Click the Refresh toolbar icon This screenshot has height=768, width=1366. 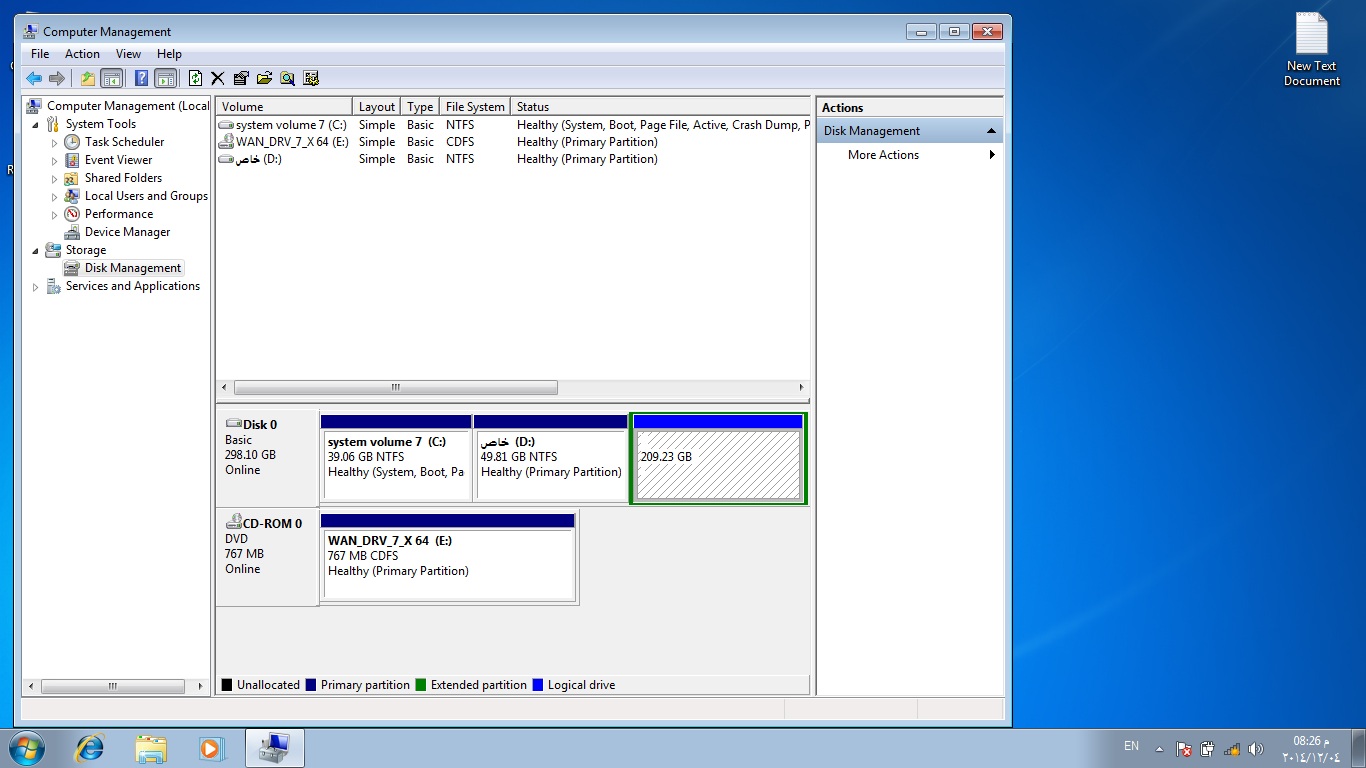(196, 78)
